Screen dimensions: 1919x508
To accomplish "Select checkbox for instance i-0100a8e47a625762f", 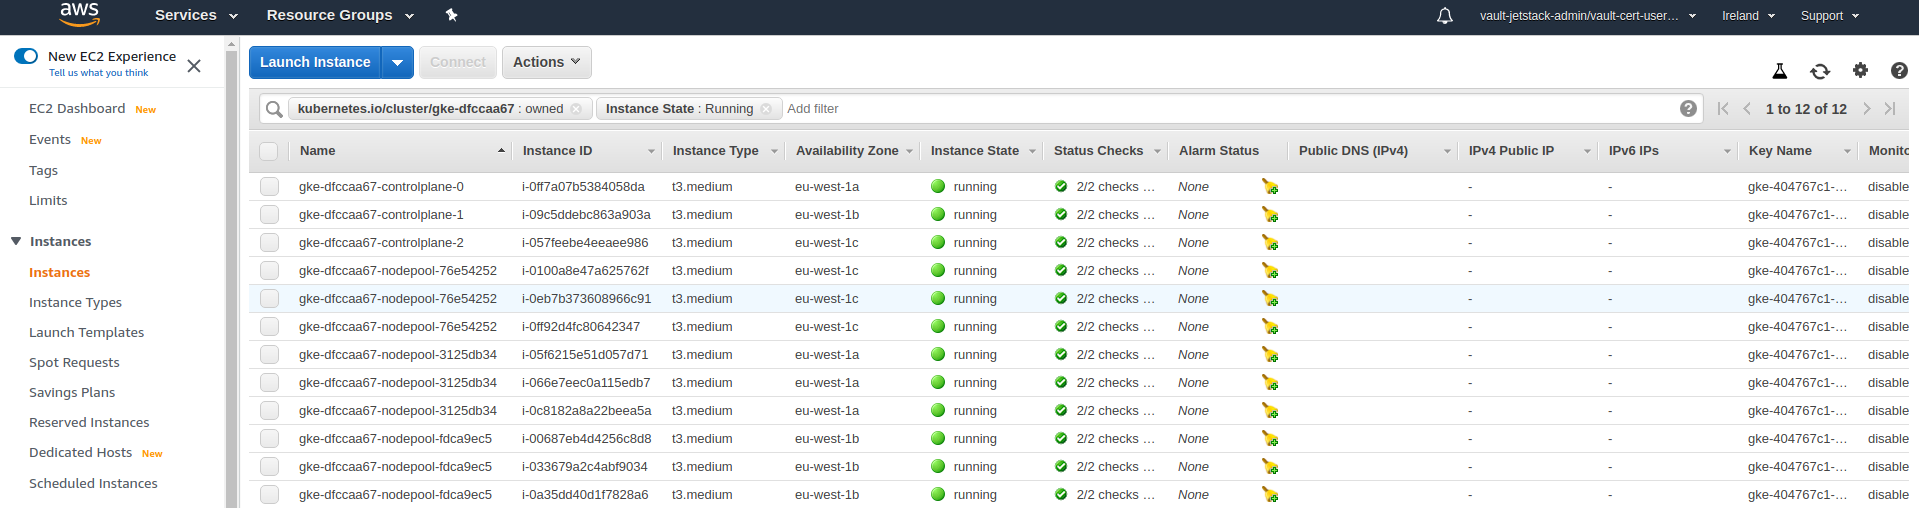I will click(x=269, y=271).
